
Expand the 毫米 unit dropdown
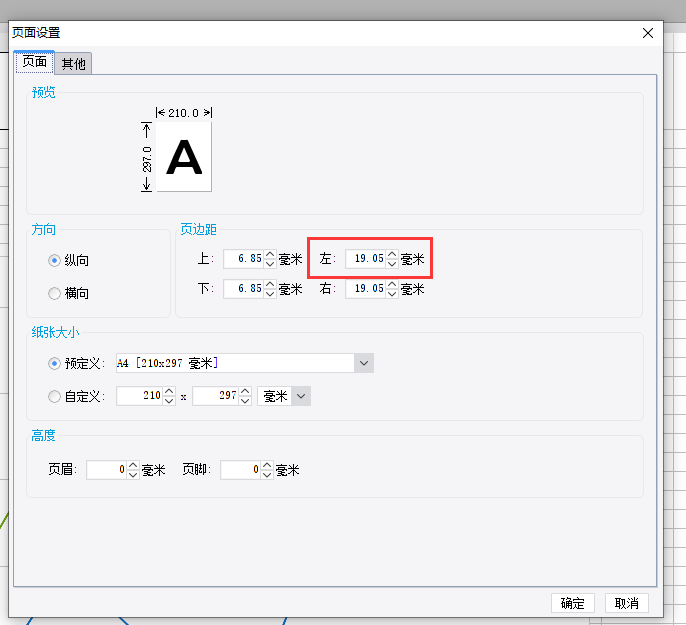pos(301,396)
